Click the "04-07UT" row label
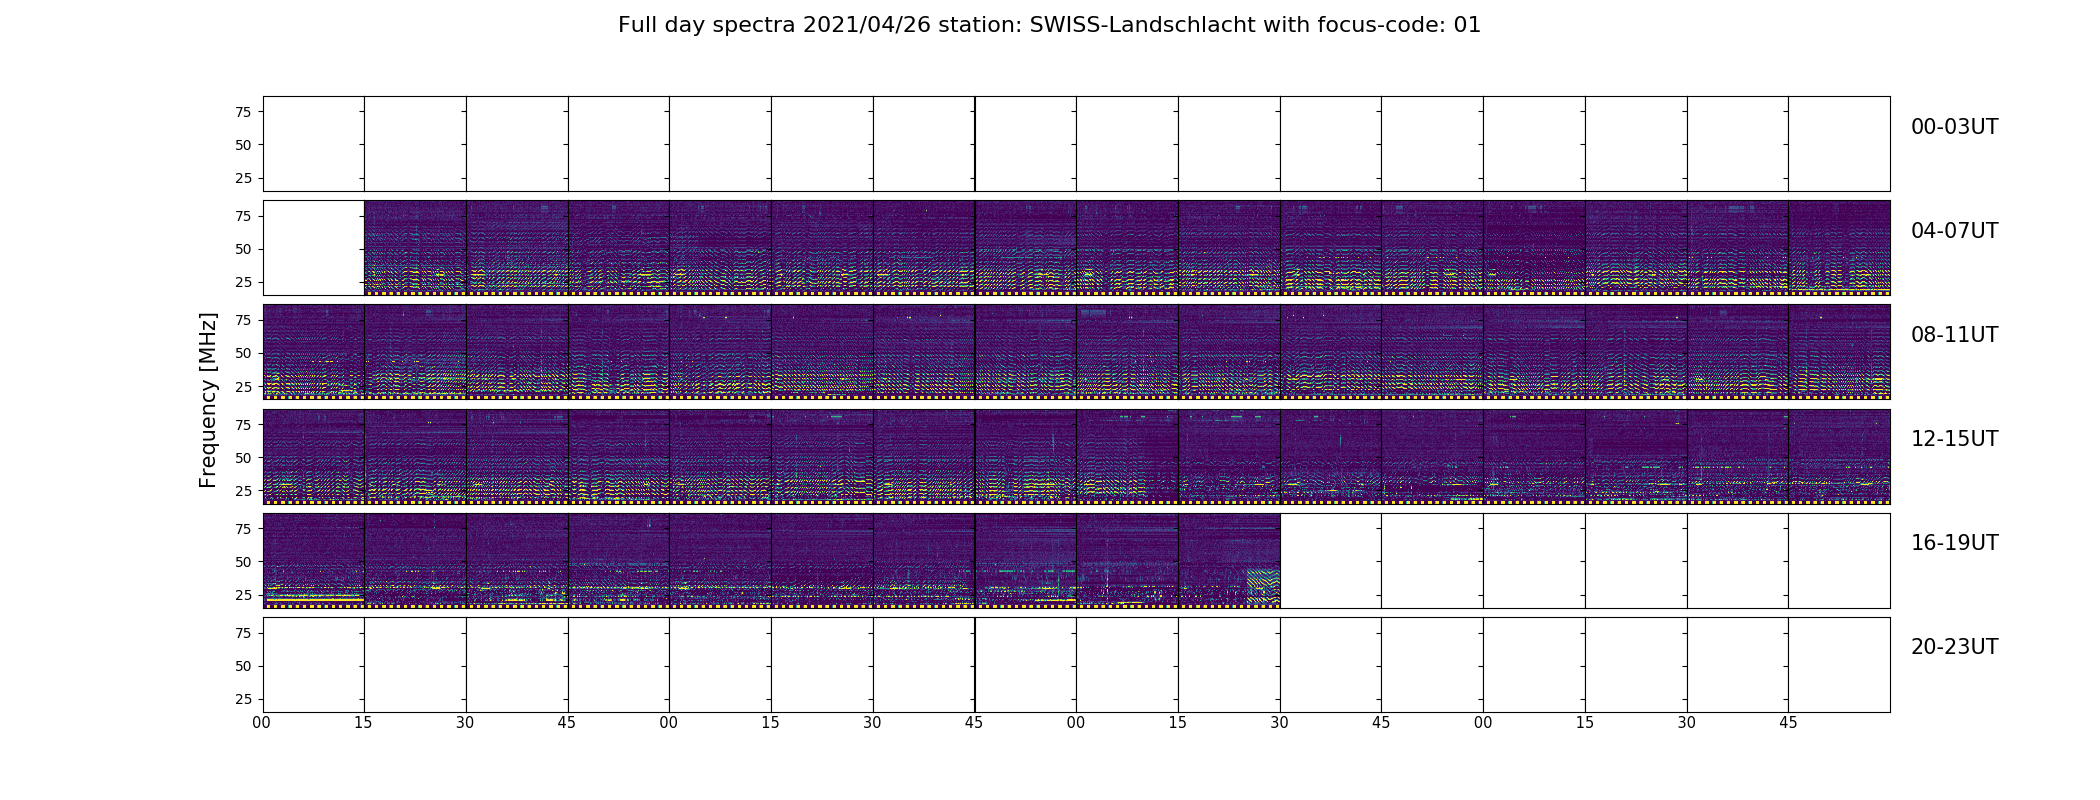The width and height of the screenshot is (2100, 800). (x=1954, y=231)
